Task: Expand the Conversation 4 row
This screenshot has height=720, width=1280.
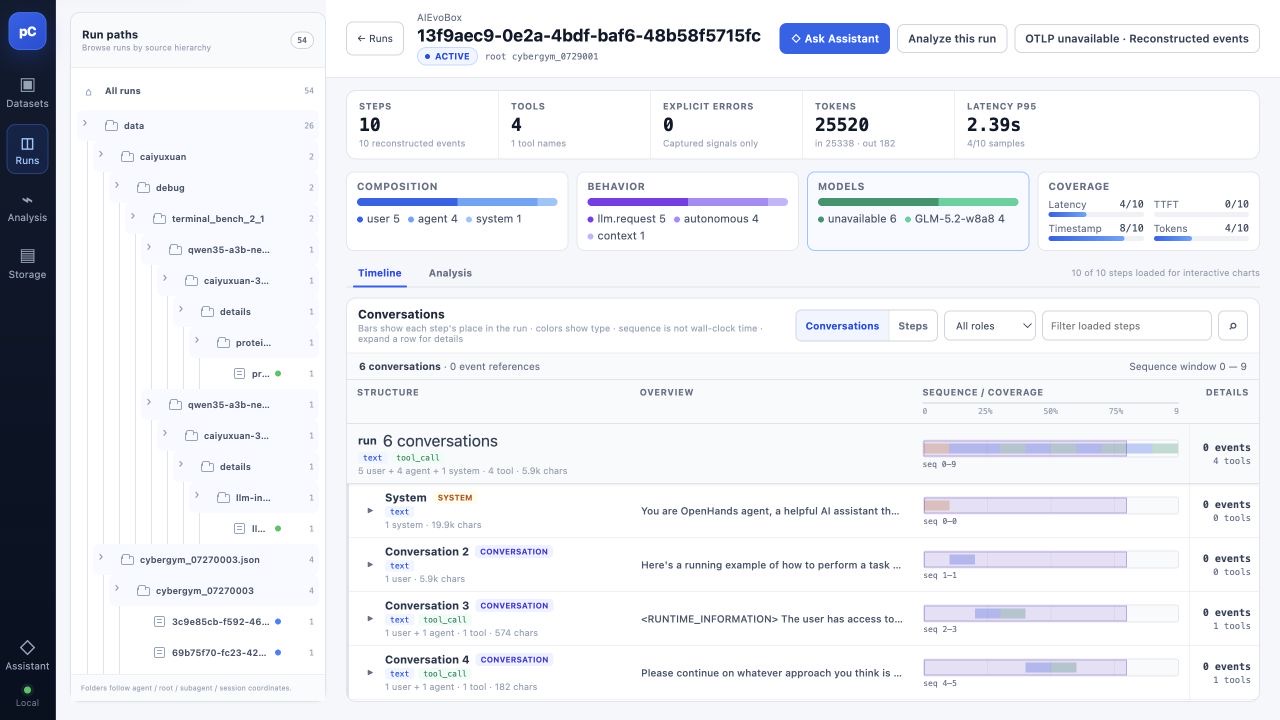Action: coord(370,673)
